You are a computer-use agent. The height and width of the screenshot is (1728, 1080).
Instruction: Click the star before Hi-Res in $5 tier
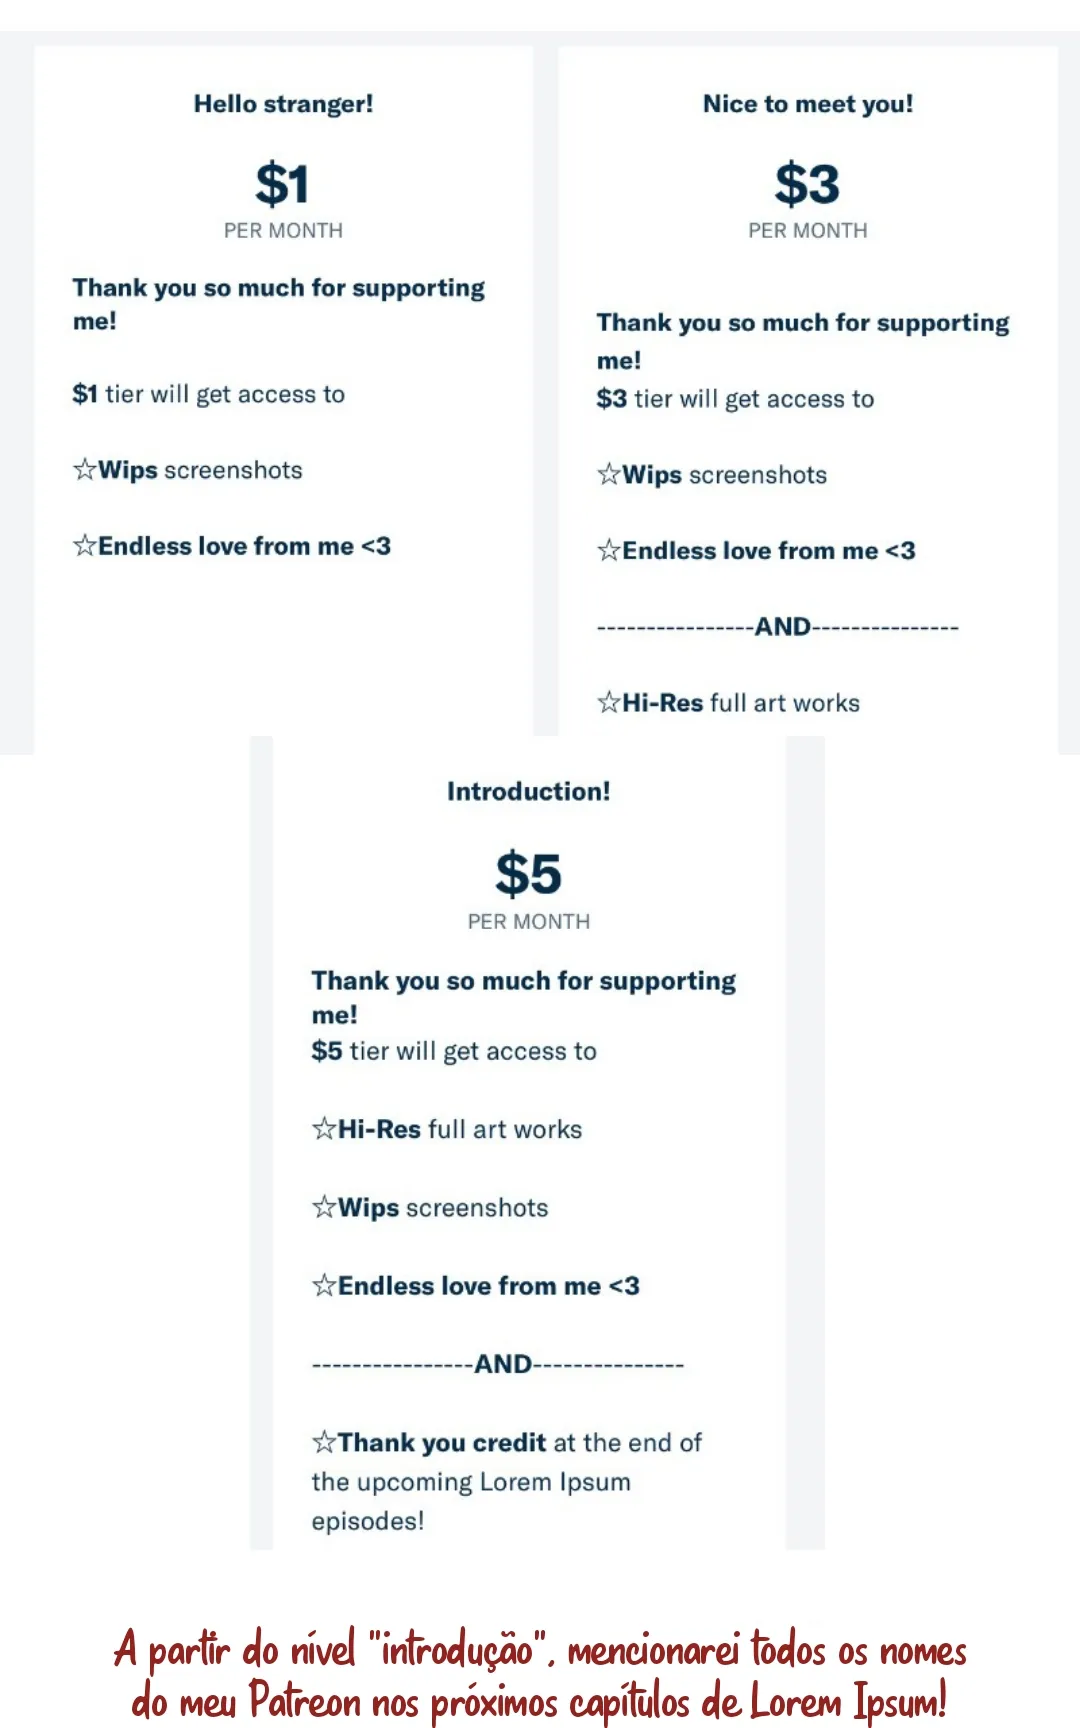coord(324,1129)
